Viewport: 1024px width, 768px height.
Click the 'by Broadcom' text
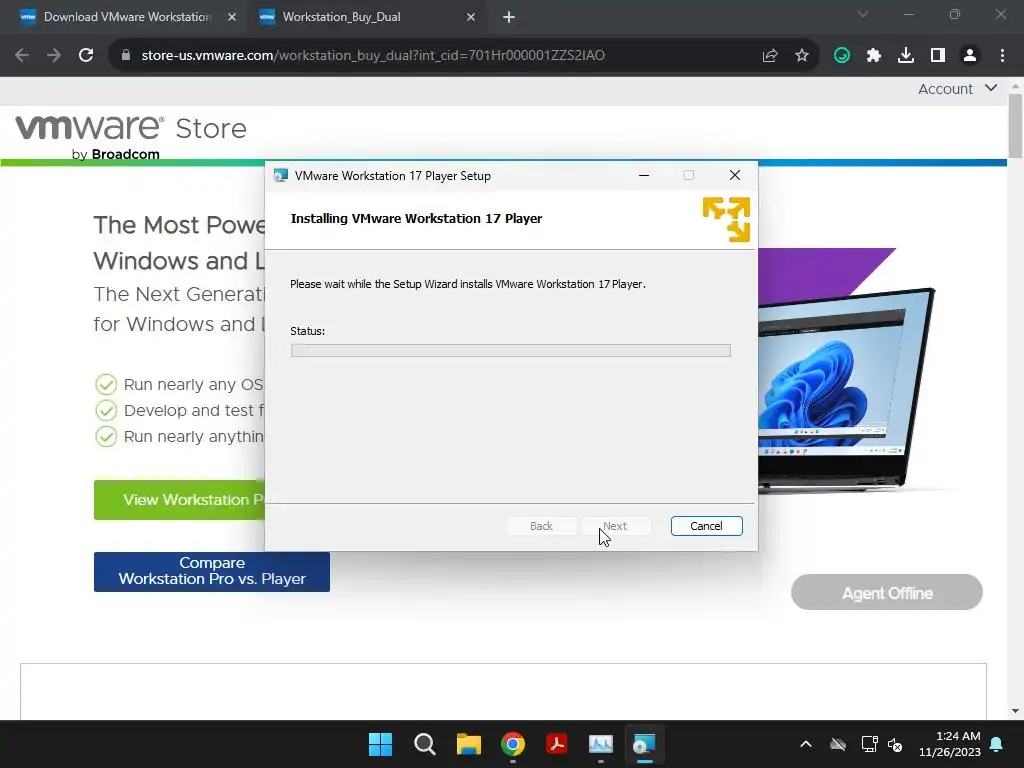pos(116,154)
